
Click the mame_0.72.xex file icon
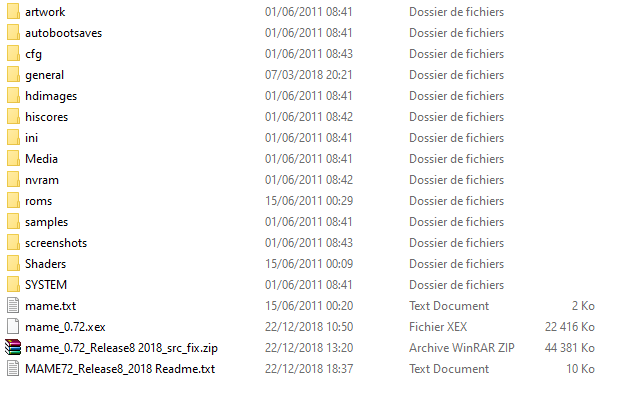pyautogui.click(x=13, y=327)
